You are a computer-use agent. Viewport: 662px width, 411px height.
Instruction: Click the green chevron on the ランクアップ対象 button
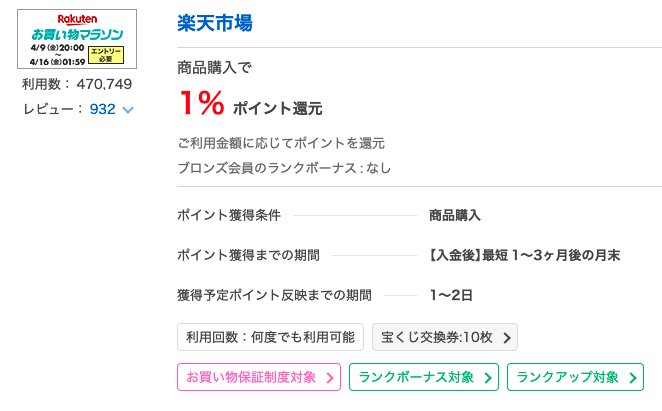633,378
